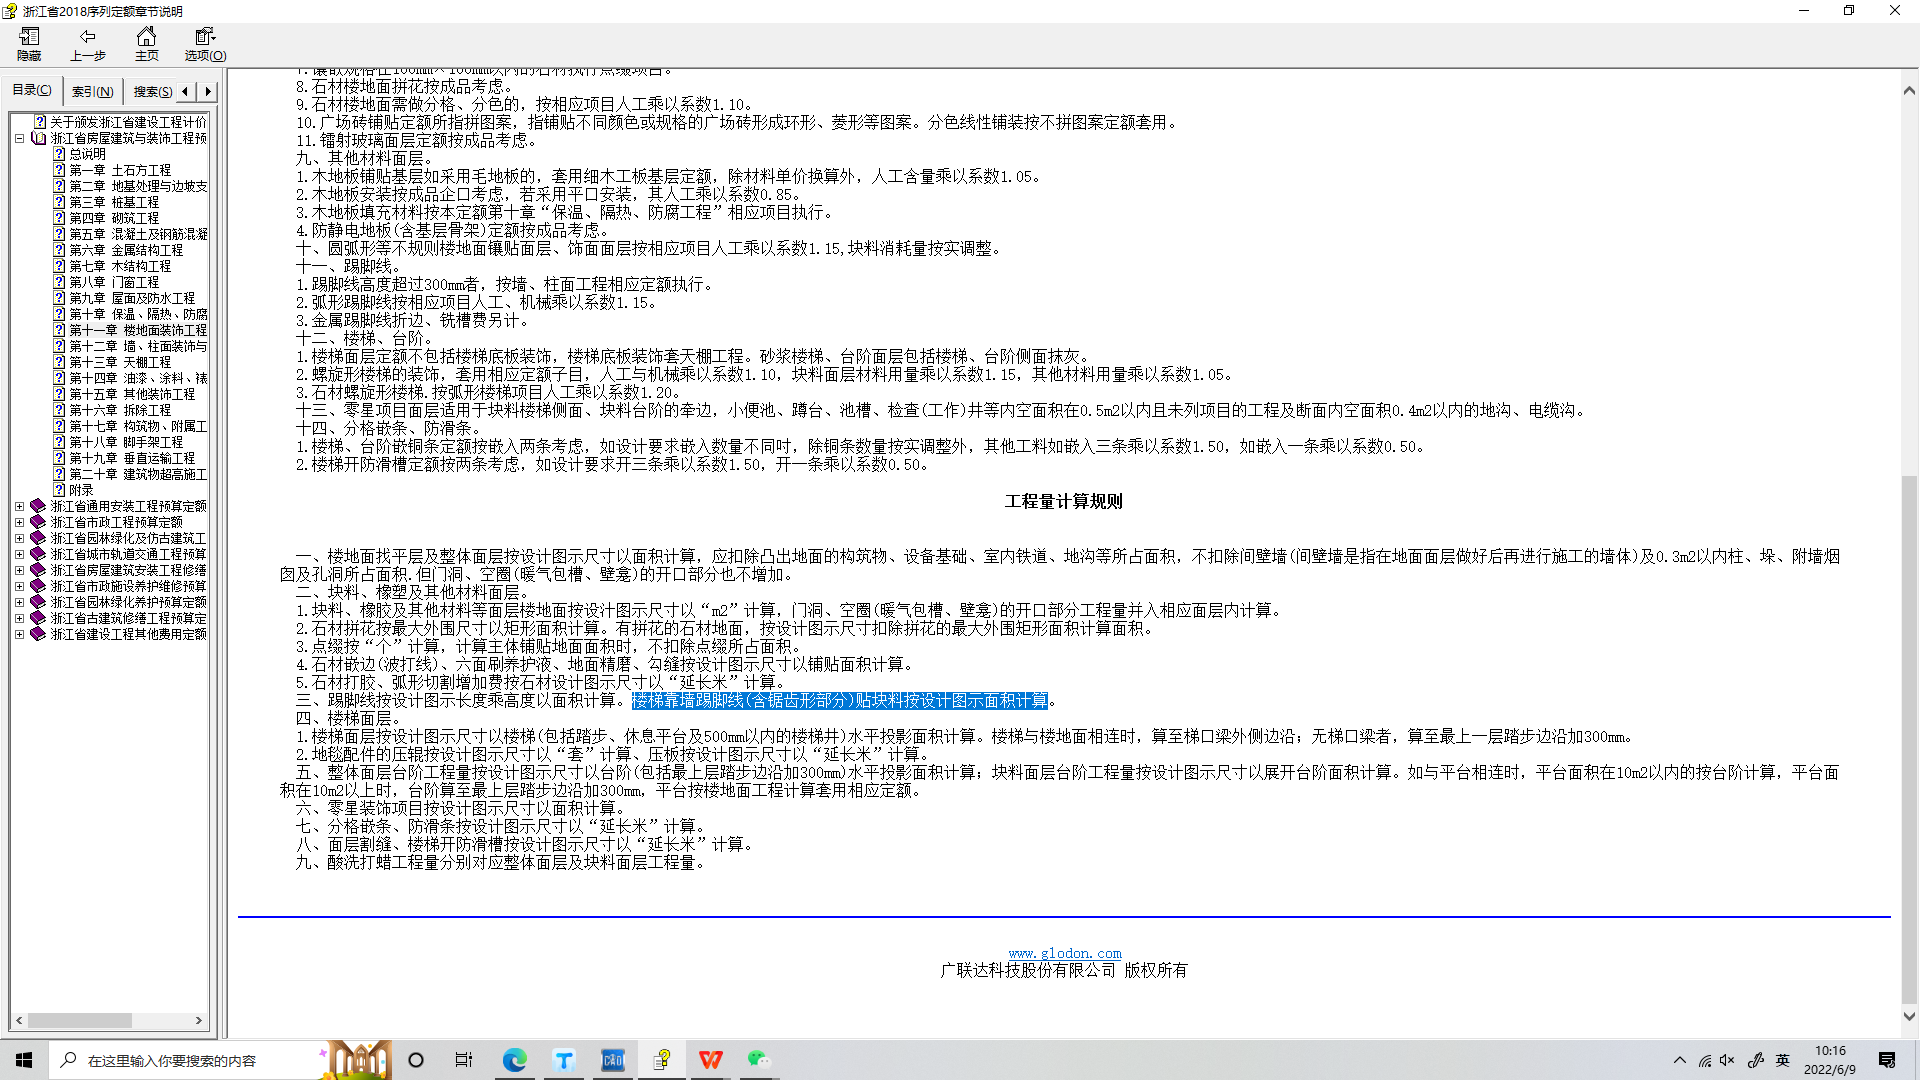Viewport: 1920px width, 1080px height.
Task: Open the 总说明 topic
Action: pyautogui.click(x=87, y=154)
